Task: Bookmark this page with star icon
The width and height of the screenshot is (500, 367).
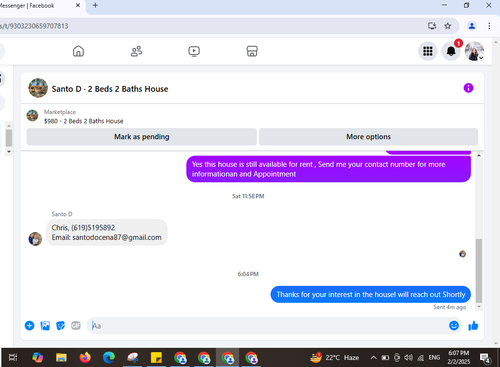Action: 448,26
